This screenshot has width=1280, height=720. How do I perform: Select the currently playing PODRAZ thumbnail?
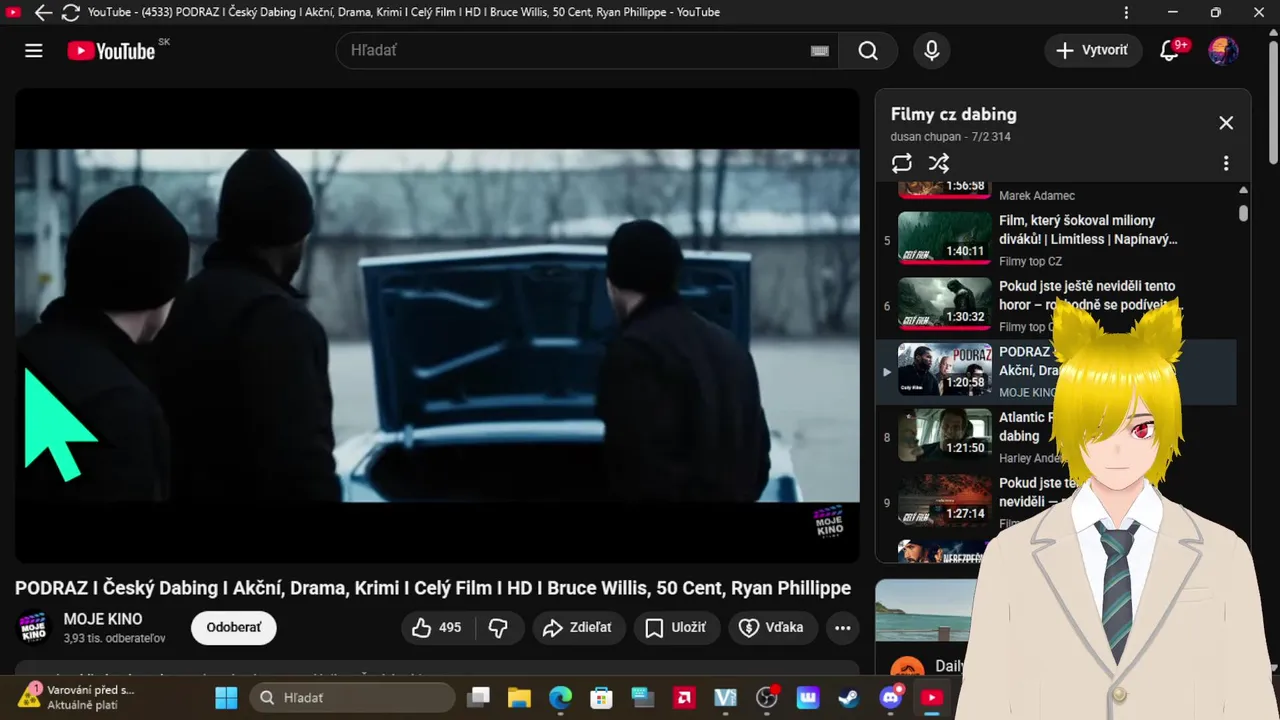click(x=945, y=370)
